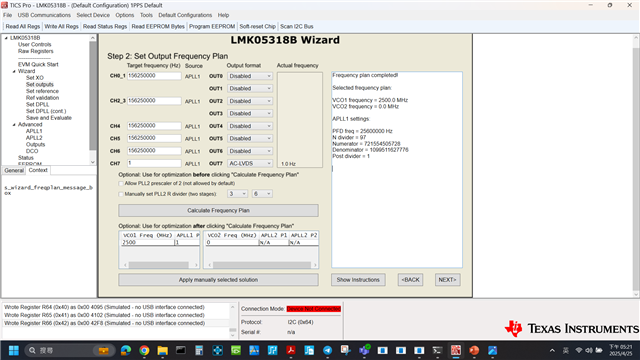
Task: Click the VCO2 table horizontal scrollbar
Action: pyautogui.click(x=262, y=265)
